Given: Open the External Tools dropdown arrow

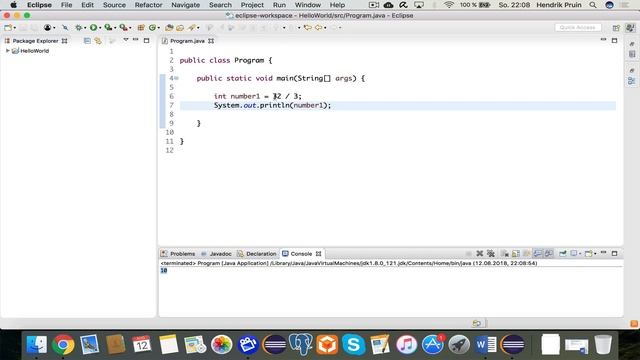Looking at the screenshot, I should tap(130, 28).
